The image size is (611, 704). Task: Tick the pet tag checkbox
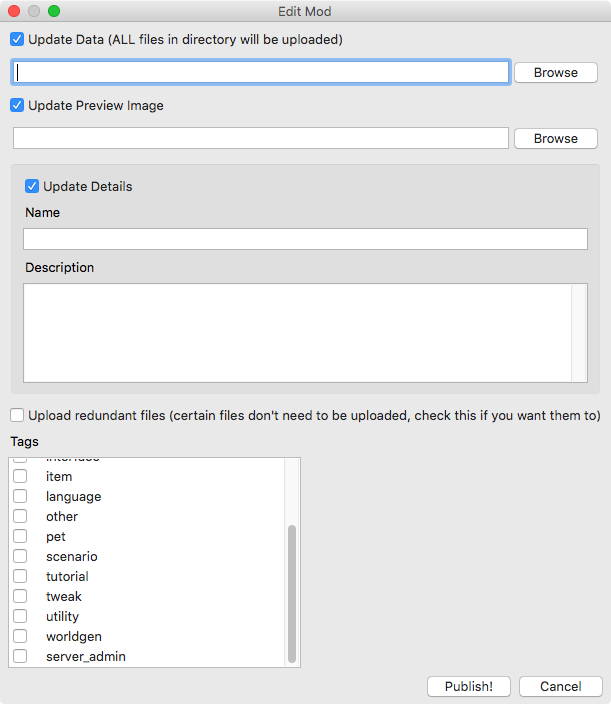point(20,536)
